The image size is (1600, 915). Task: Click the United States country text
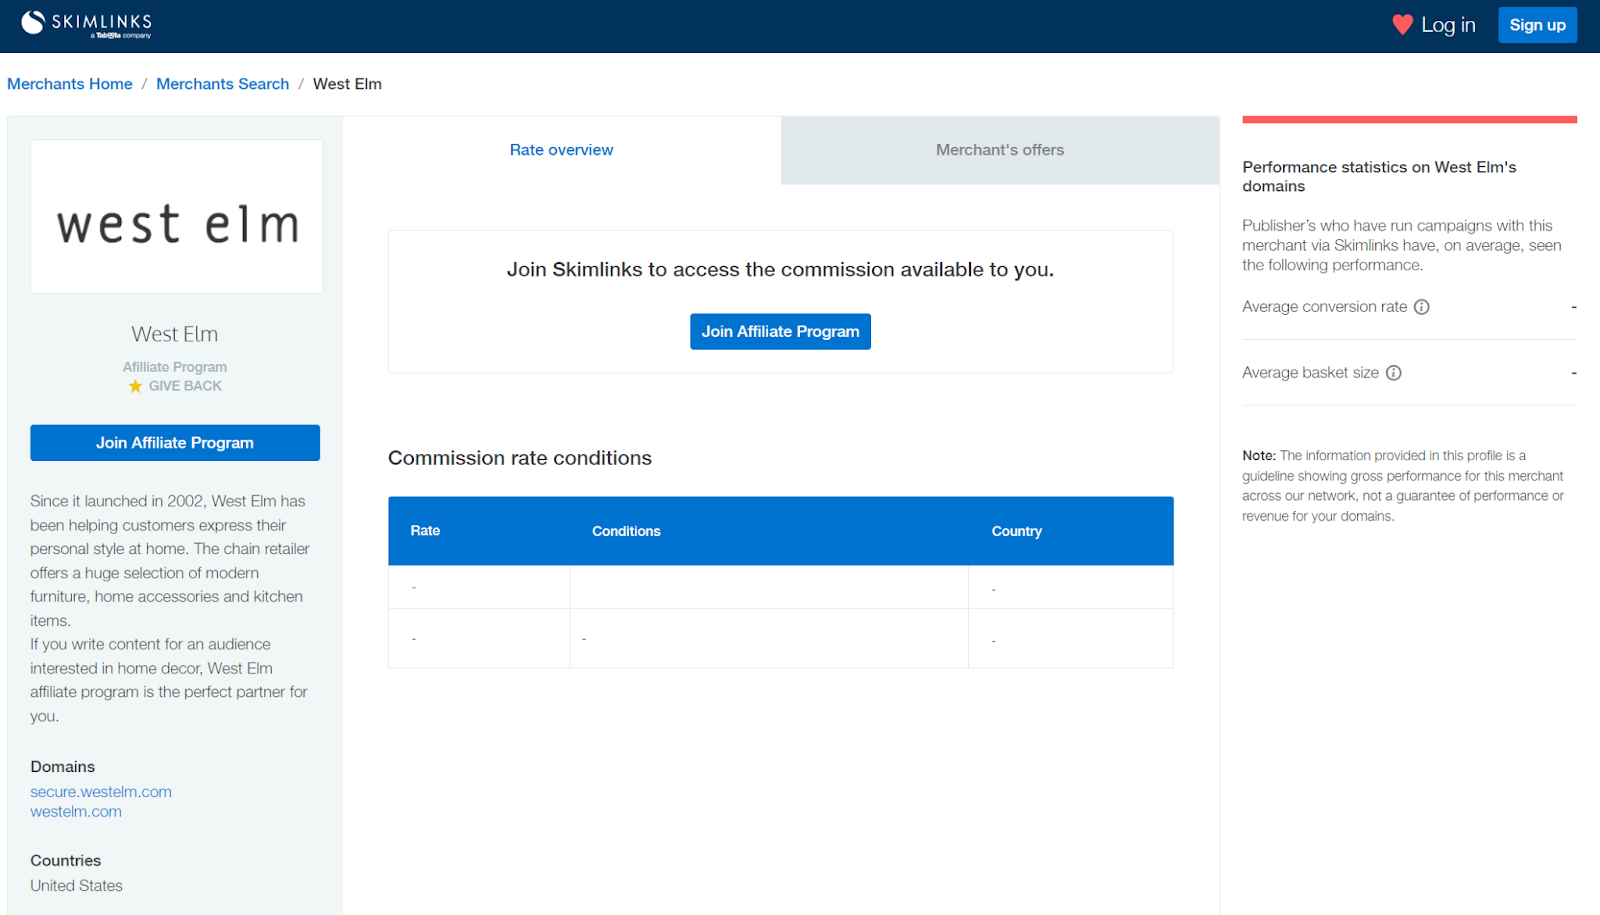tap(76, 886)
